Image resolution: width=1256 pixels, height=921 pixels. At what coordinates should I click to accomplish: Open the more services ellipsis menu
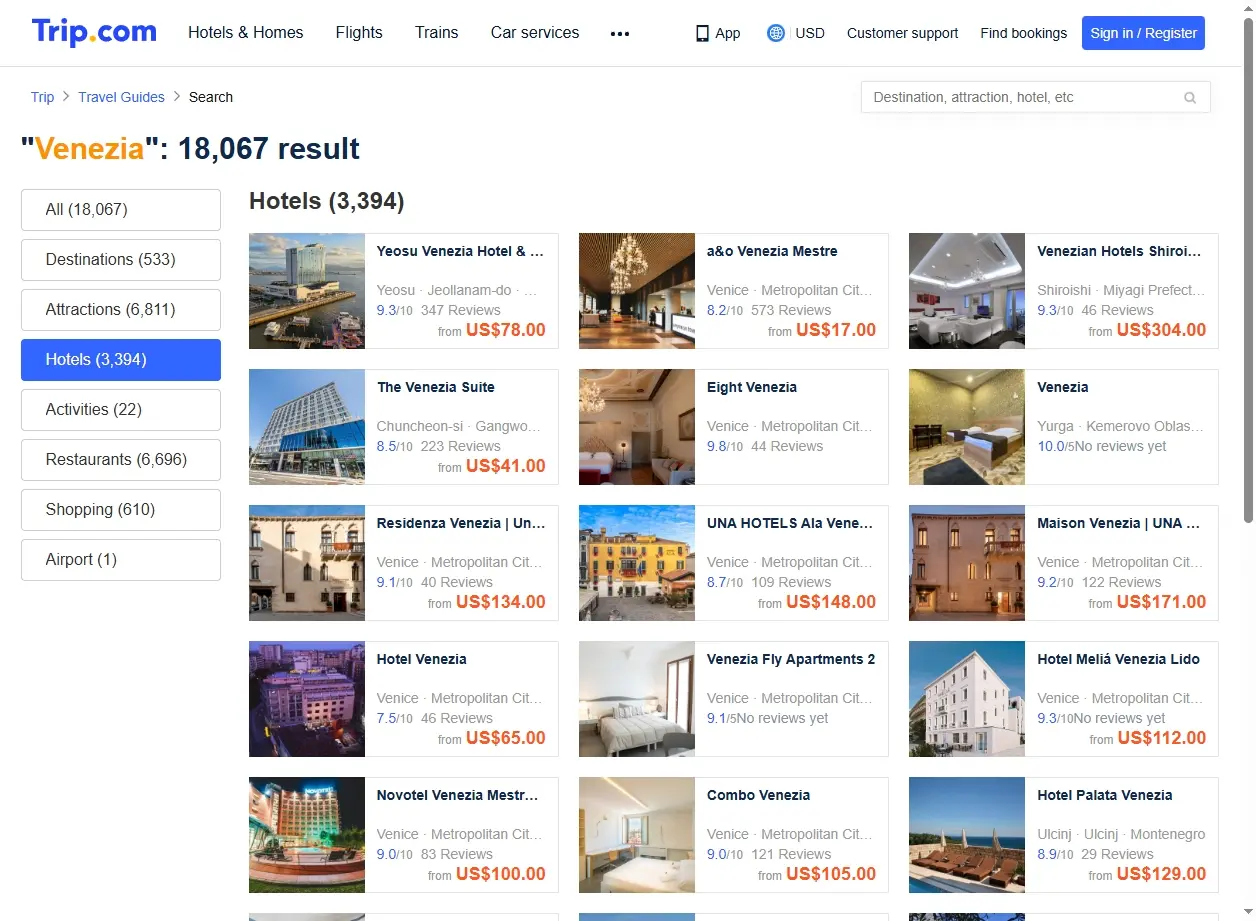click(x=620, y=33)
